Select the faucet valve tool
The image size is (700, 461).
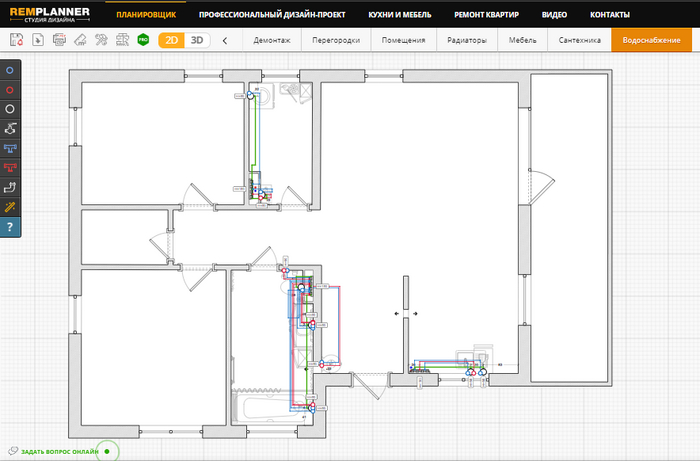pos(10,129)
